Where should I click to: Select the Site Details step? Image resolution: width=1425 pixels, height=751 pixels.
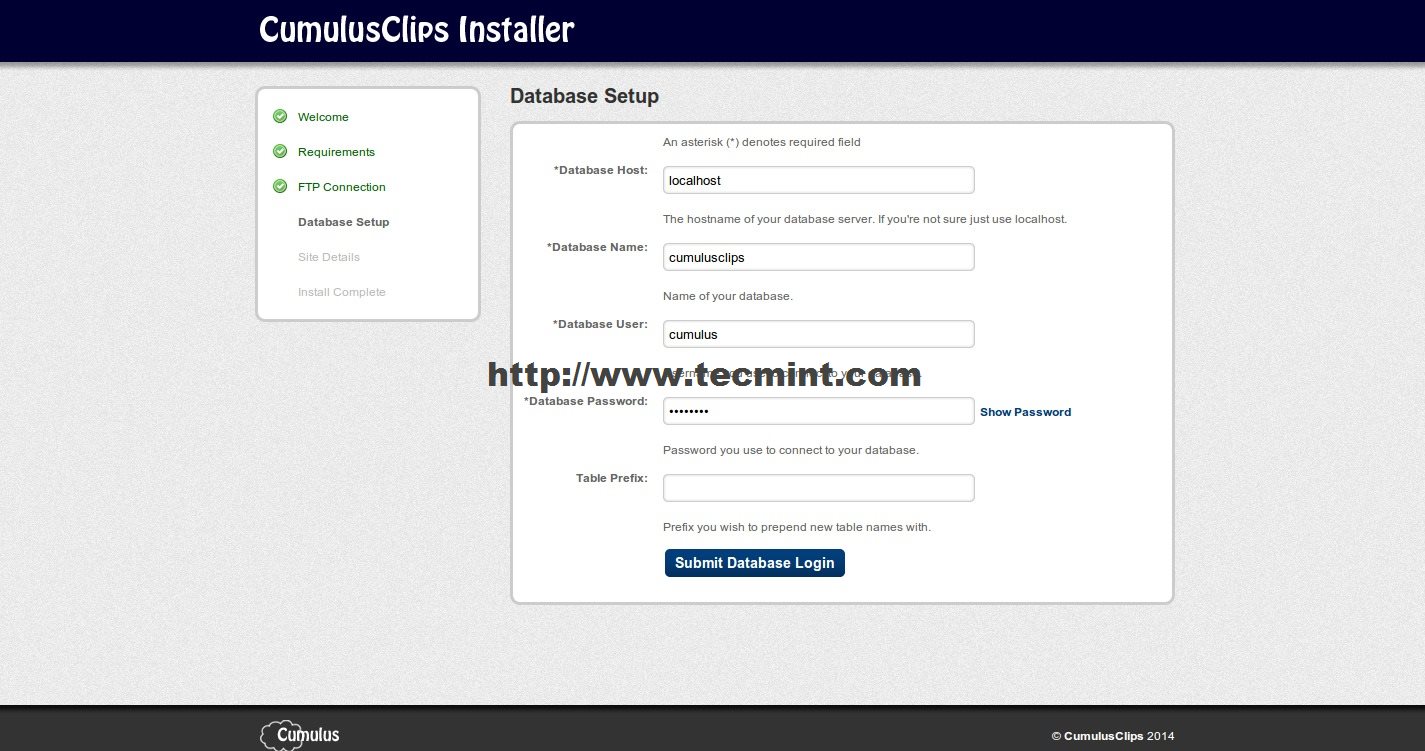tap(328, 257)
